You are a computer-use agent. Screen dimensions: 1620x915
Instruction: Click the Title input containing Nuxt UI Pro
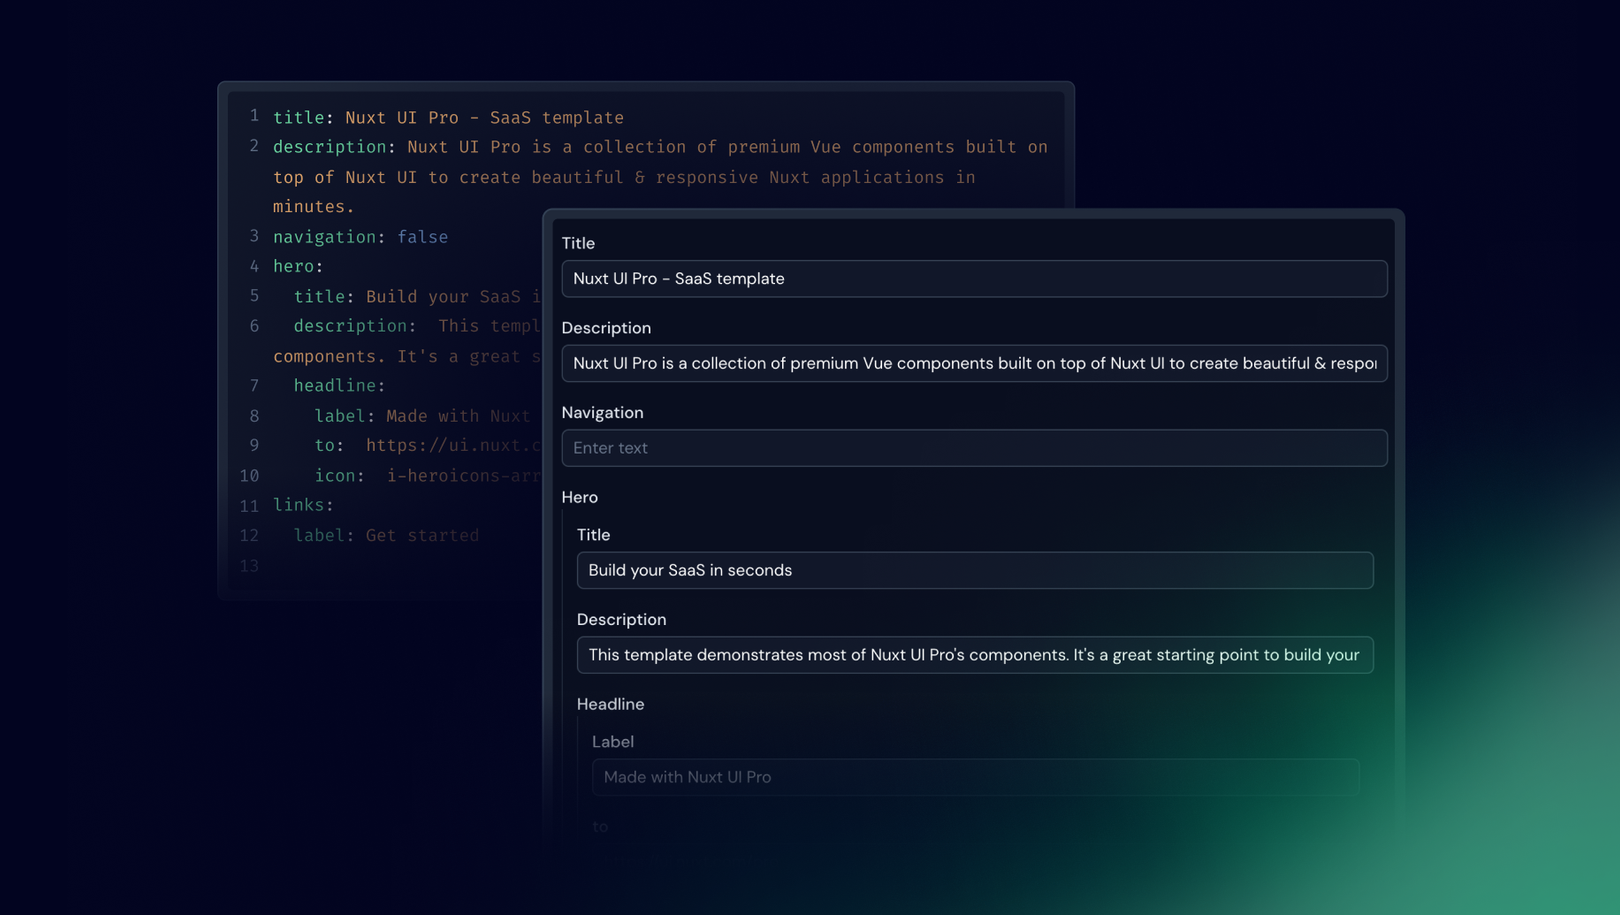point(974,278)
